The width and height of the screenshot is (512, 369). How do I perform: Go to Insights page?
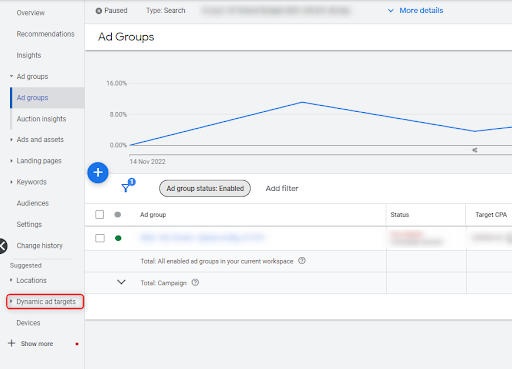[29, 55]
